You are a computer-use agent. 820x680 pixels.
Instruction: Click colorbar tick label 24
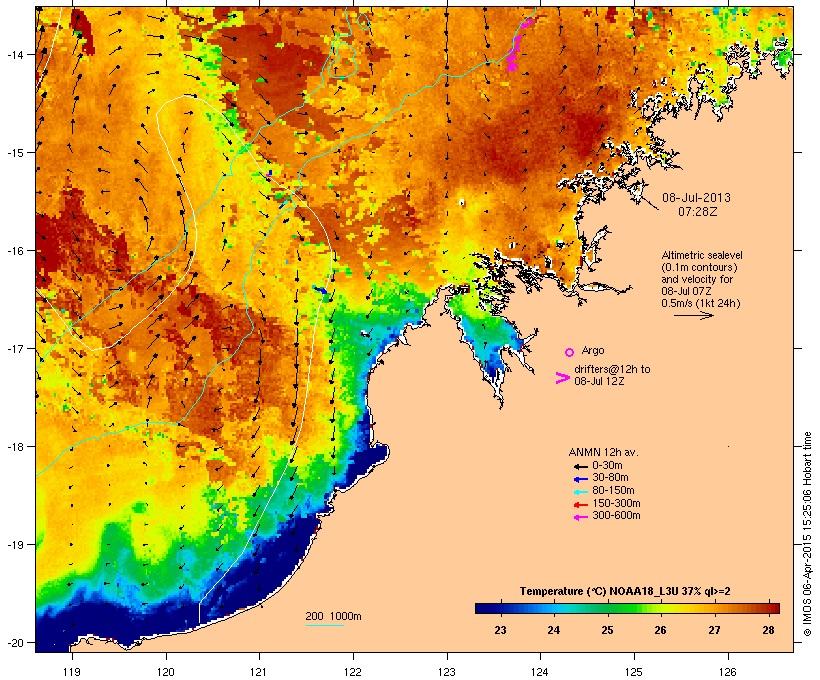554,630
